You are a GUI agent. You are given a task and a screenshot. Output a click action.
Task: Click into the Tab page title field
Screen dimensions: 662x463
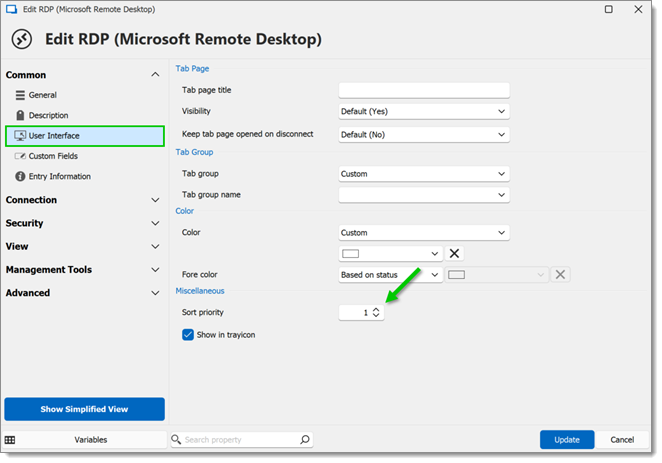(424, 90)
